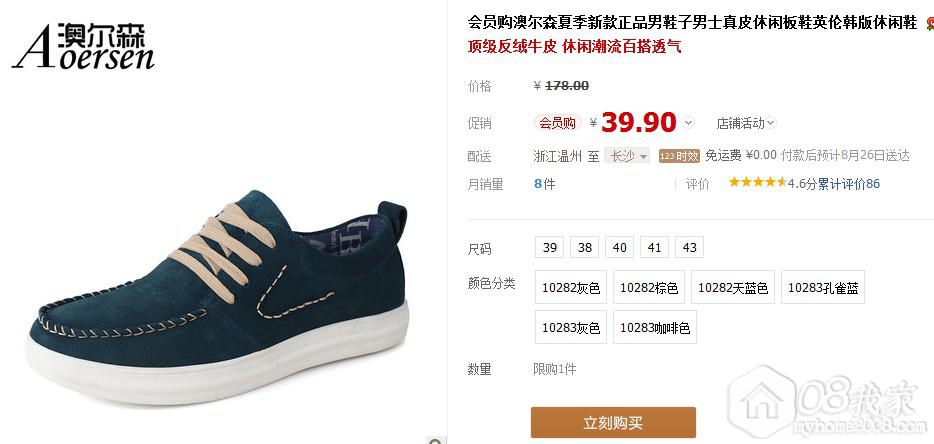
Task: Choose color option 10283咖啡色
Action: [655, 327]
